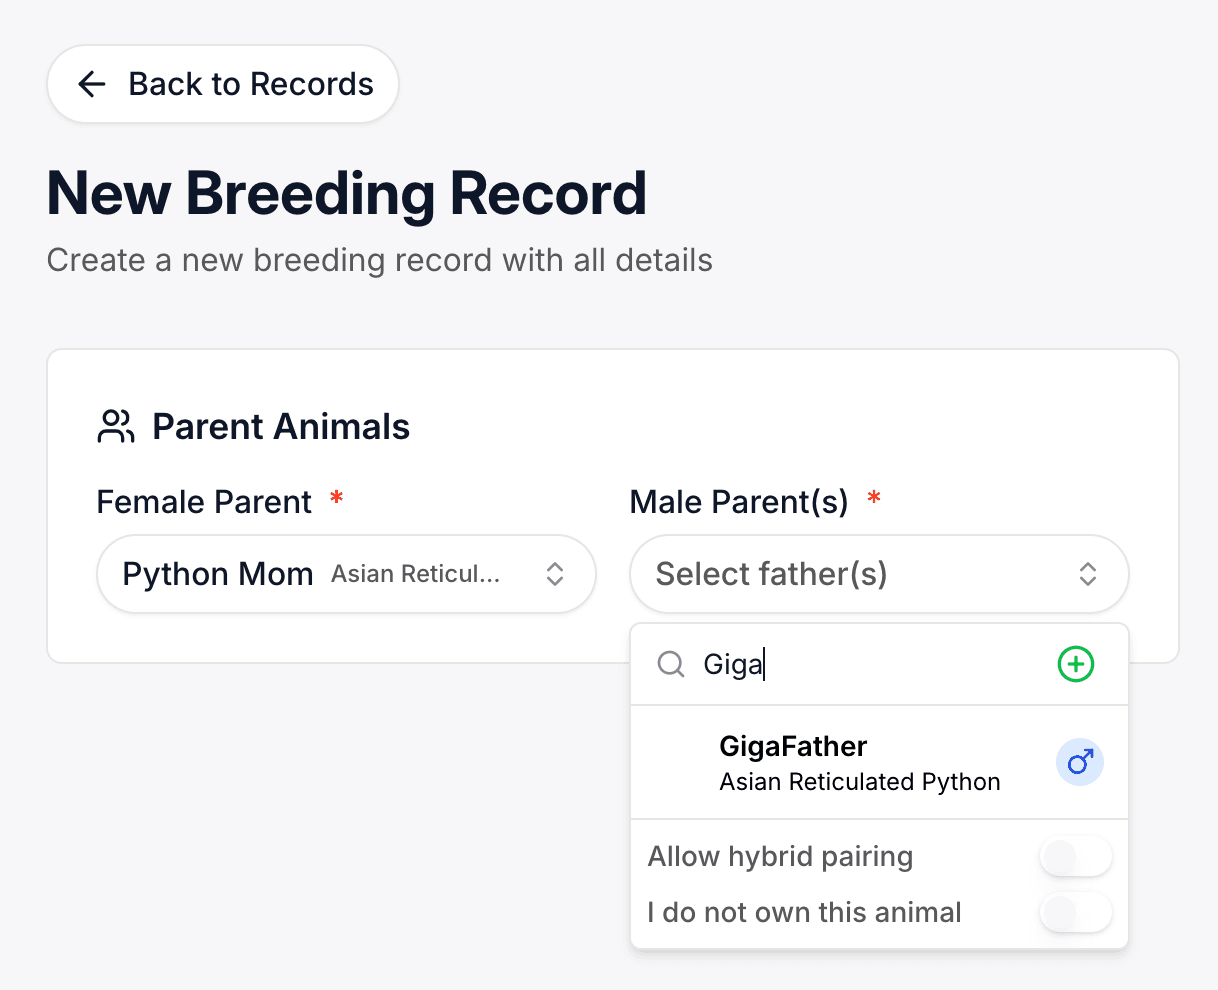Enable the Allow hybrid pairing switch
This screenshot has width=1218, height=990.
coord(1076,857)
